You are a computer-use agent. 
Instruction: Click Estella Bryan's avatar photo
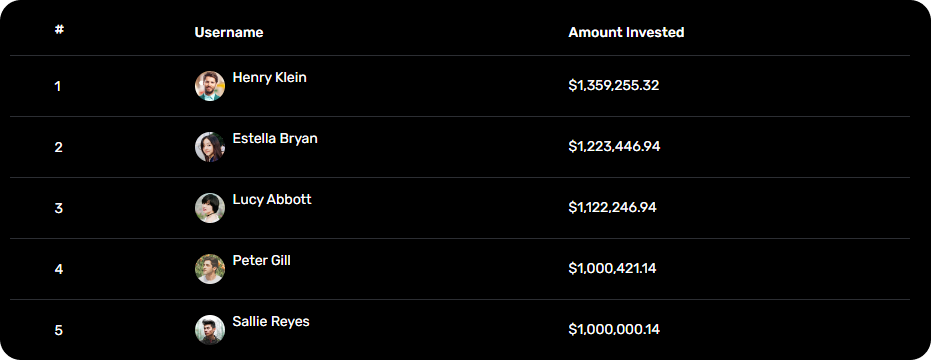210,147
